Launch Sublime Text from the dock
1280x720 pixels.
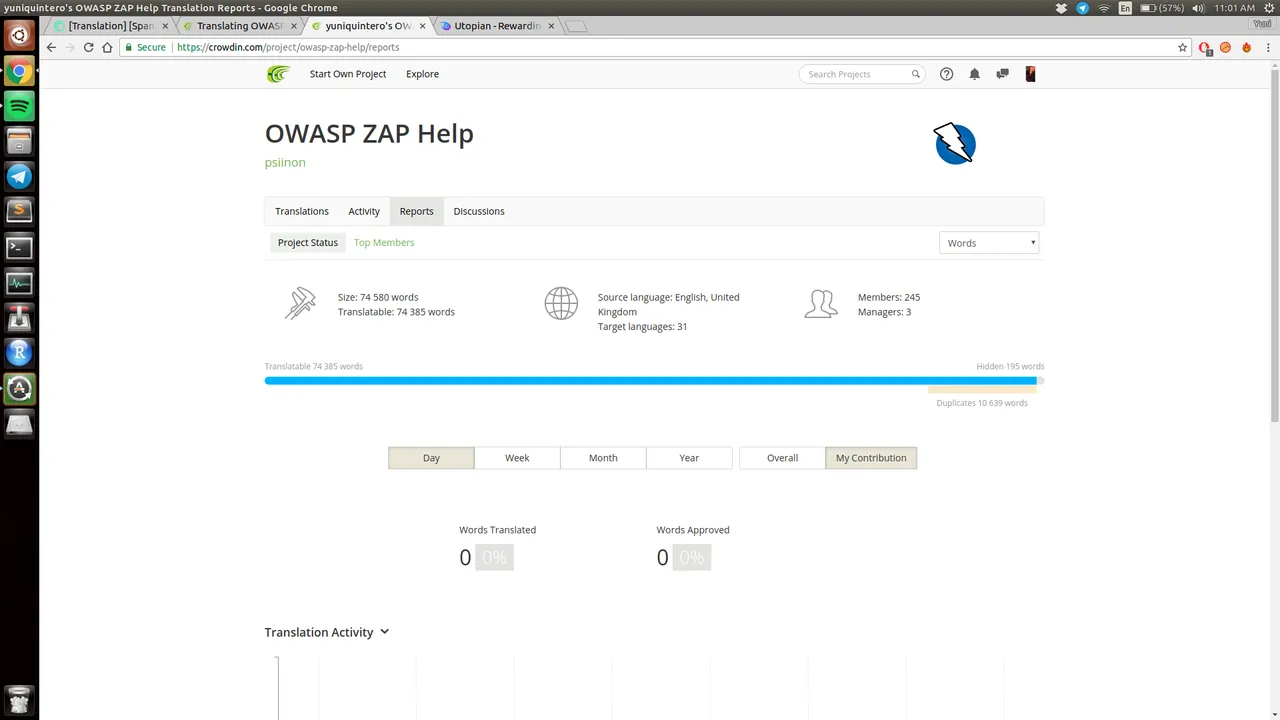tap(19, 212)
